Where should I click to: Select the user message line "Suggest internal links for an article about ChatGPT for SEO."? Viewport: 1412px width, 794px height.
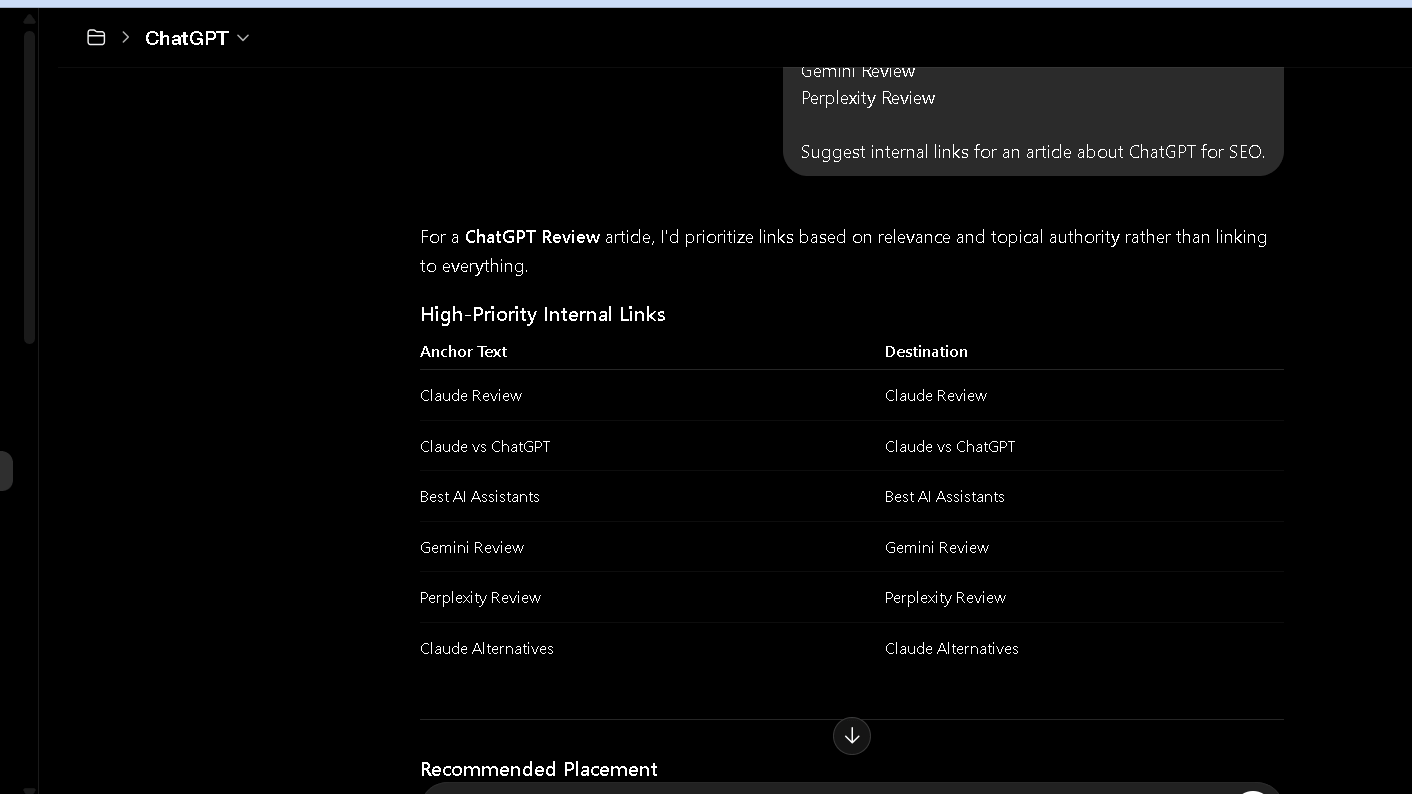[x=1033, y=152]
